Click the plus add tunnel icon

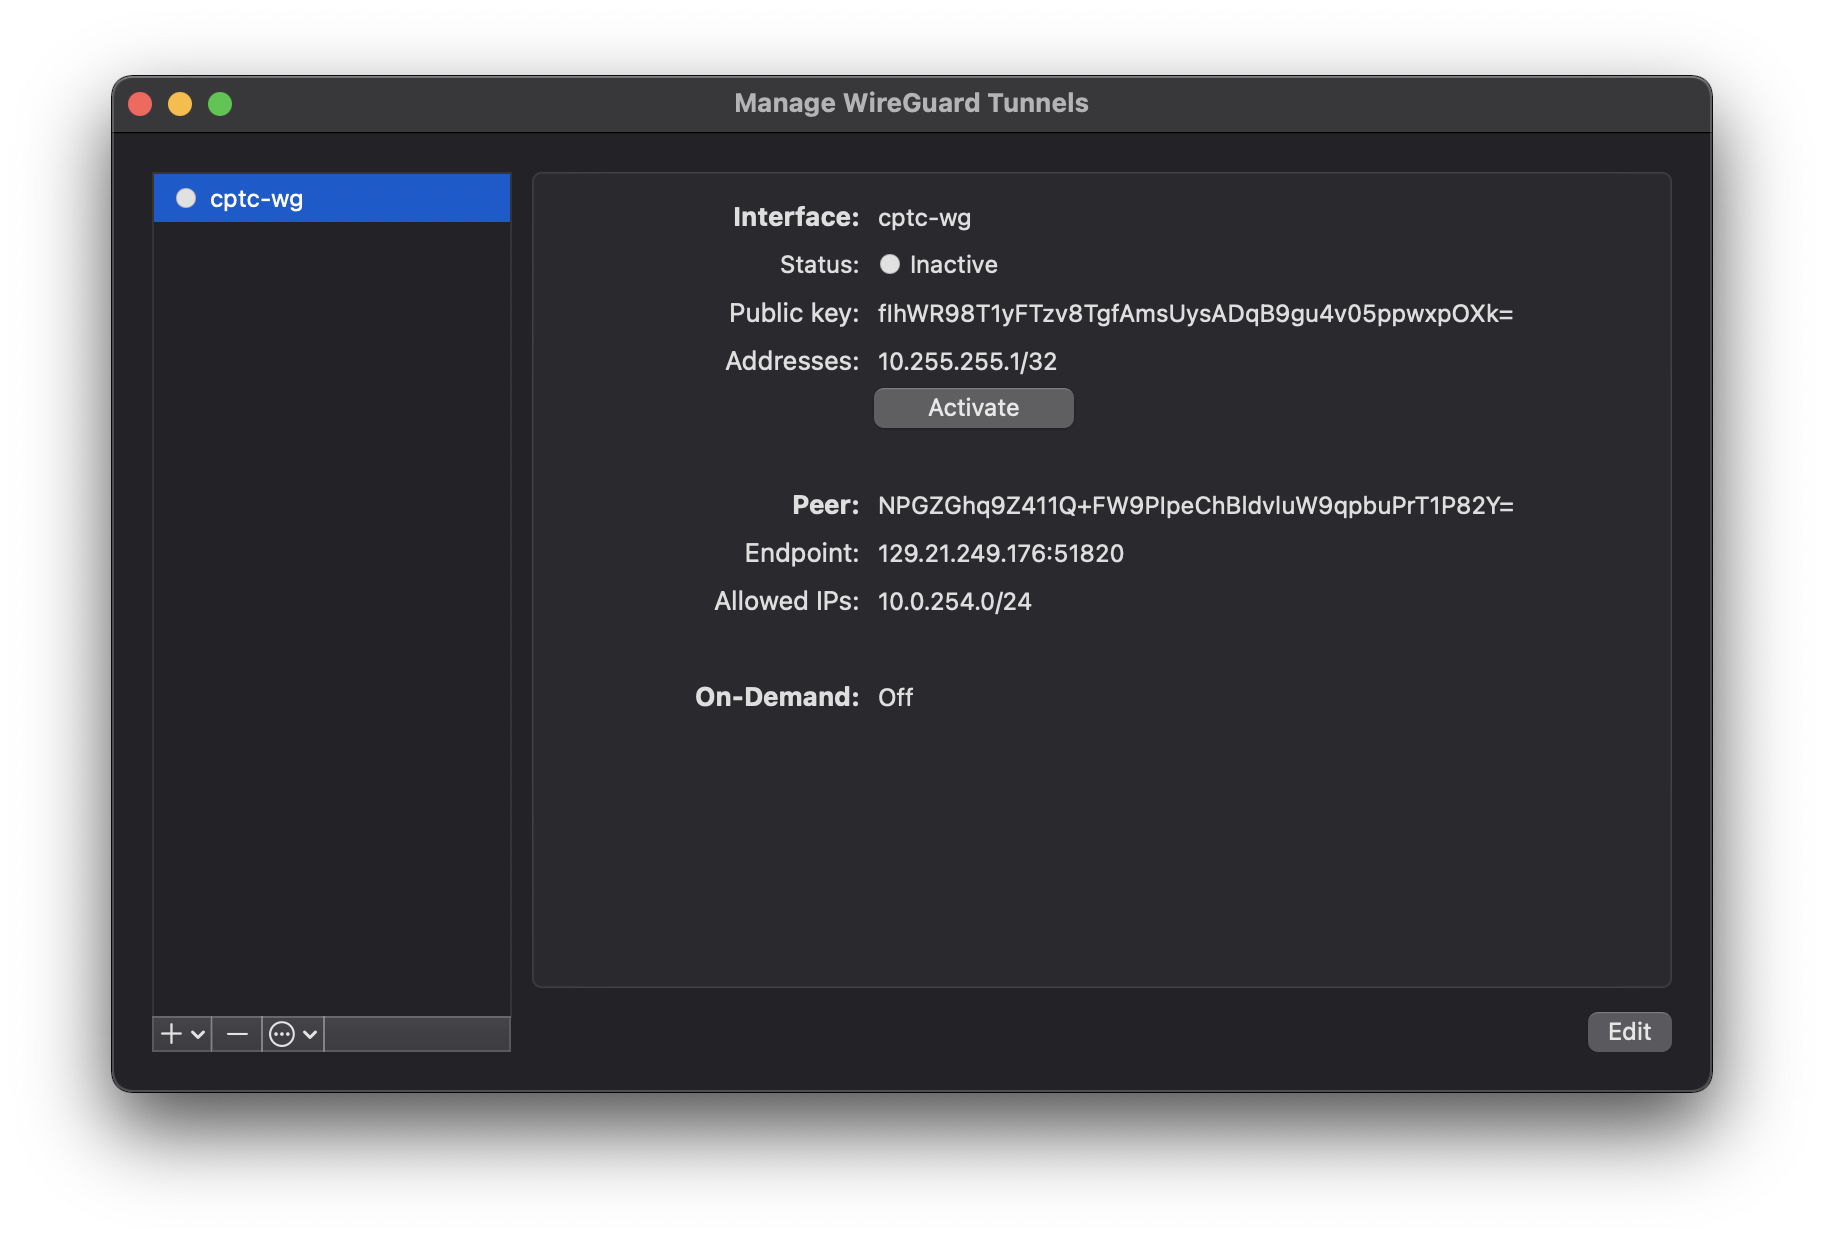pyautogui.click(x=172, y=1034)
